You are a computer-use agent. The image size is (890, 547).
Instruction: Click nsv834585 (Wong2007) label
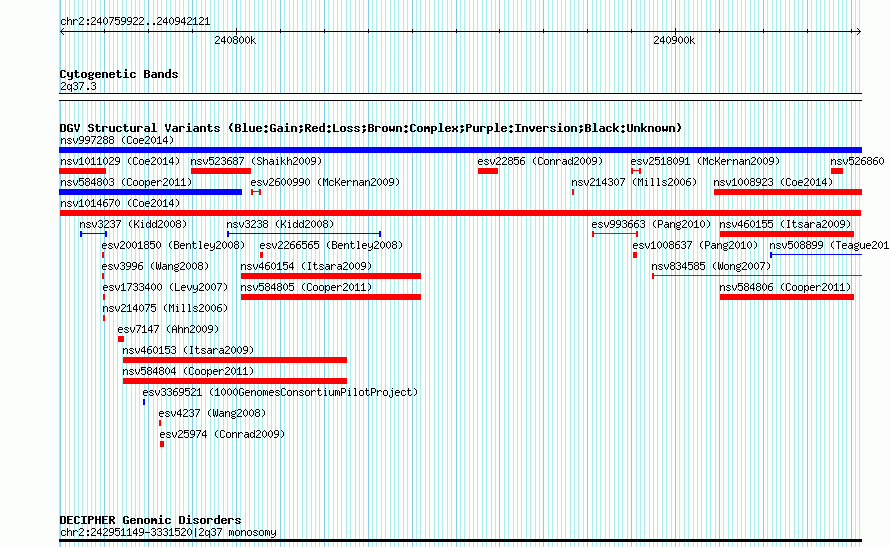(x=711, y=267)
